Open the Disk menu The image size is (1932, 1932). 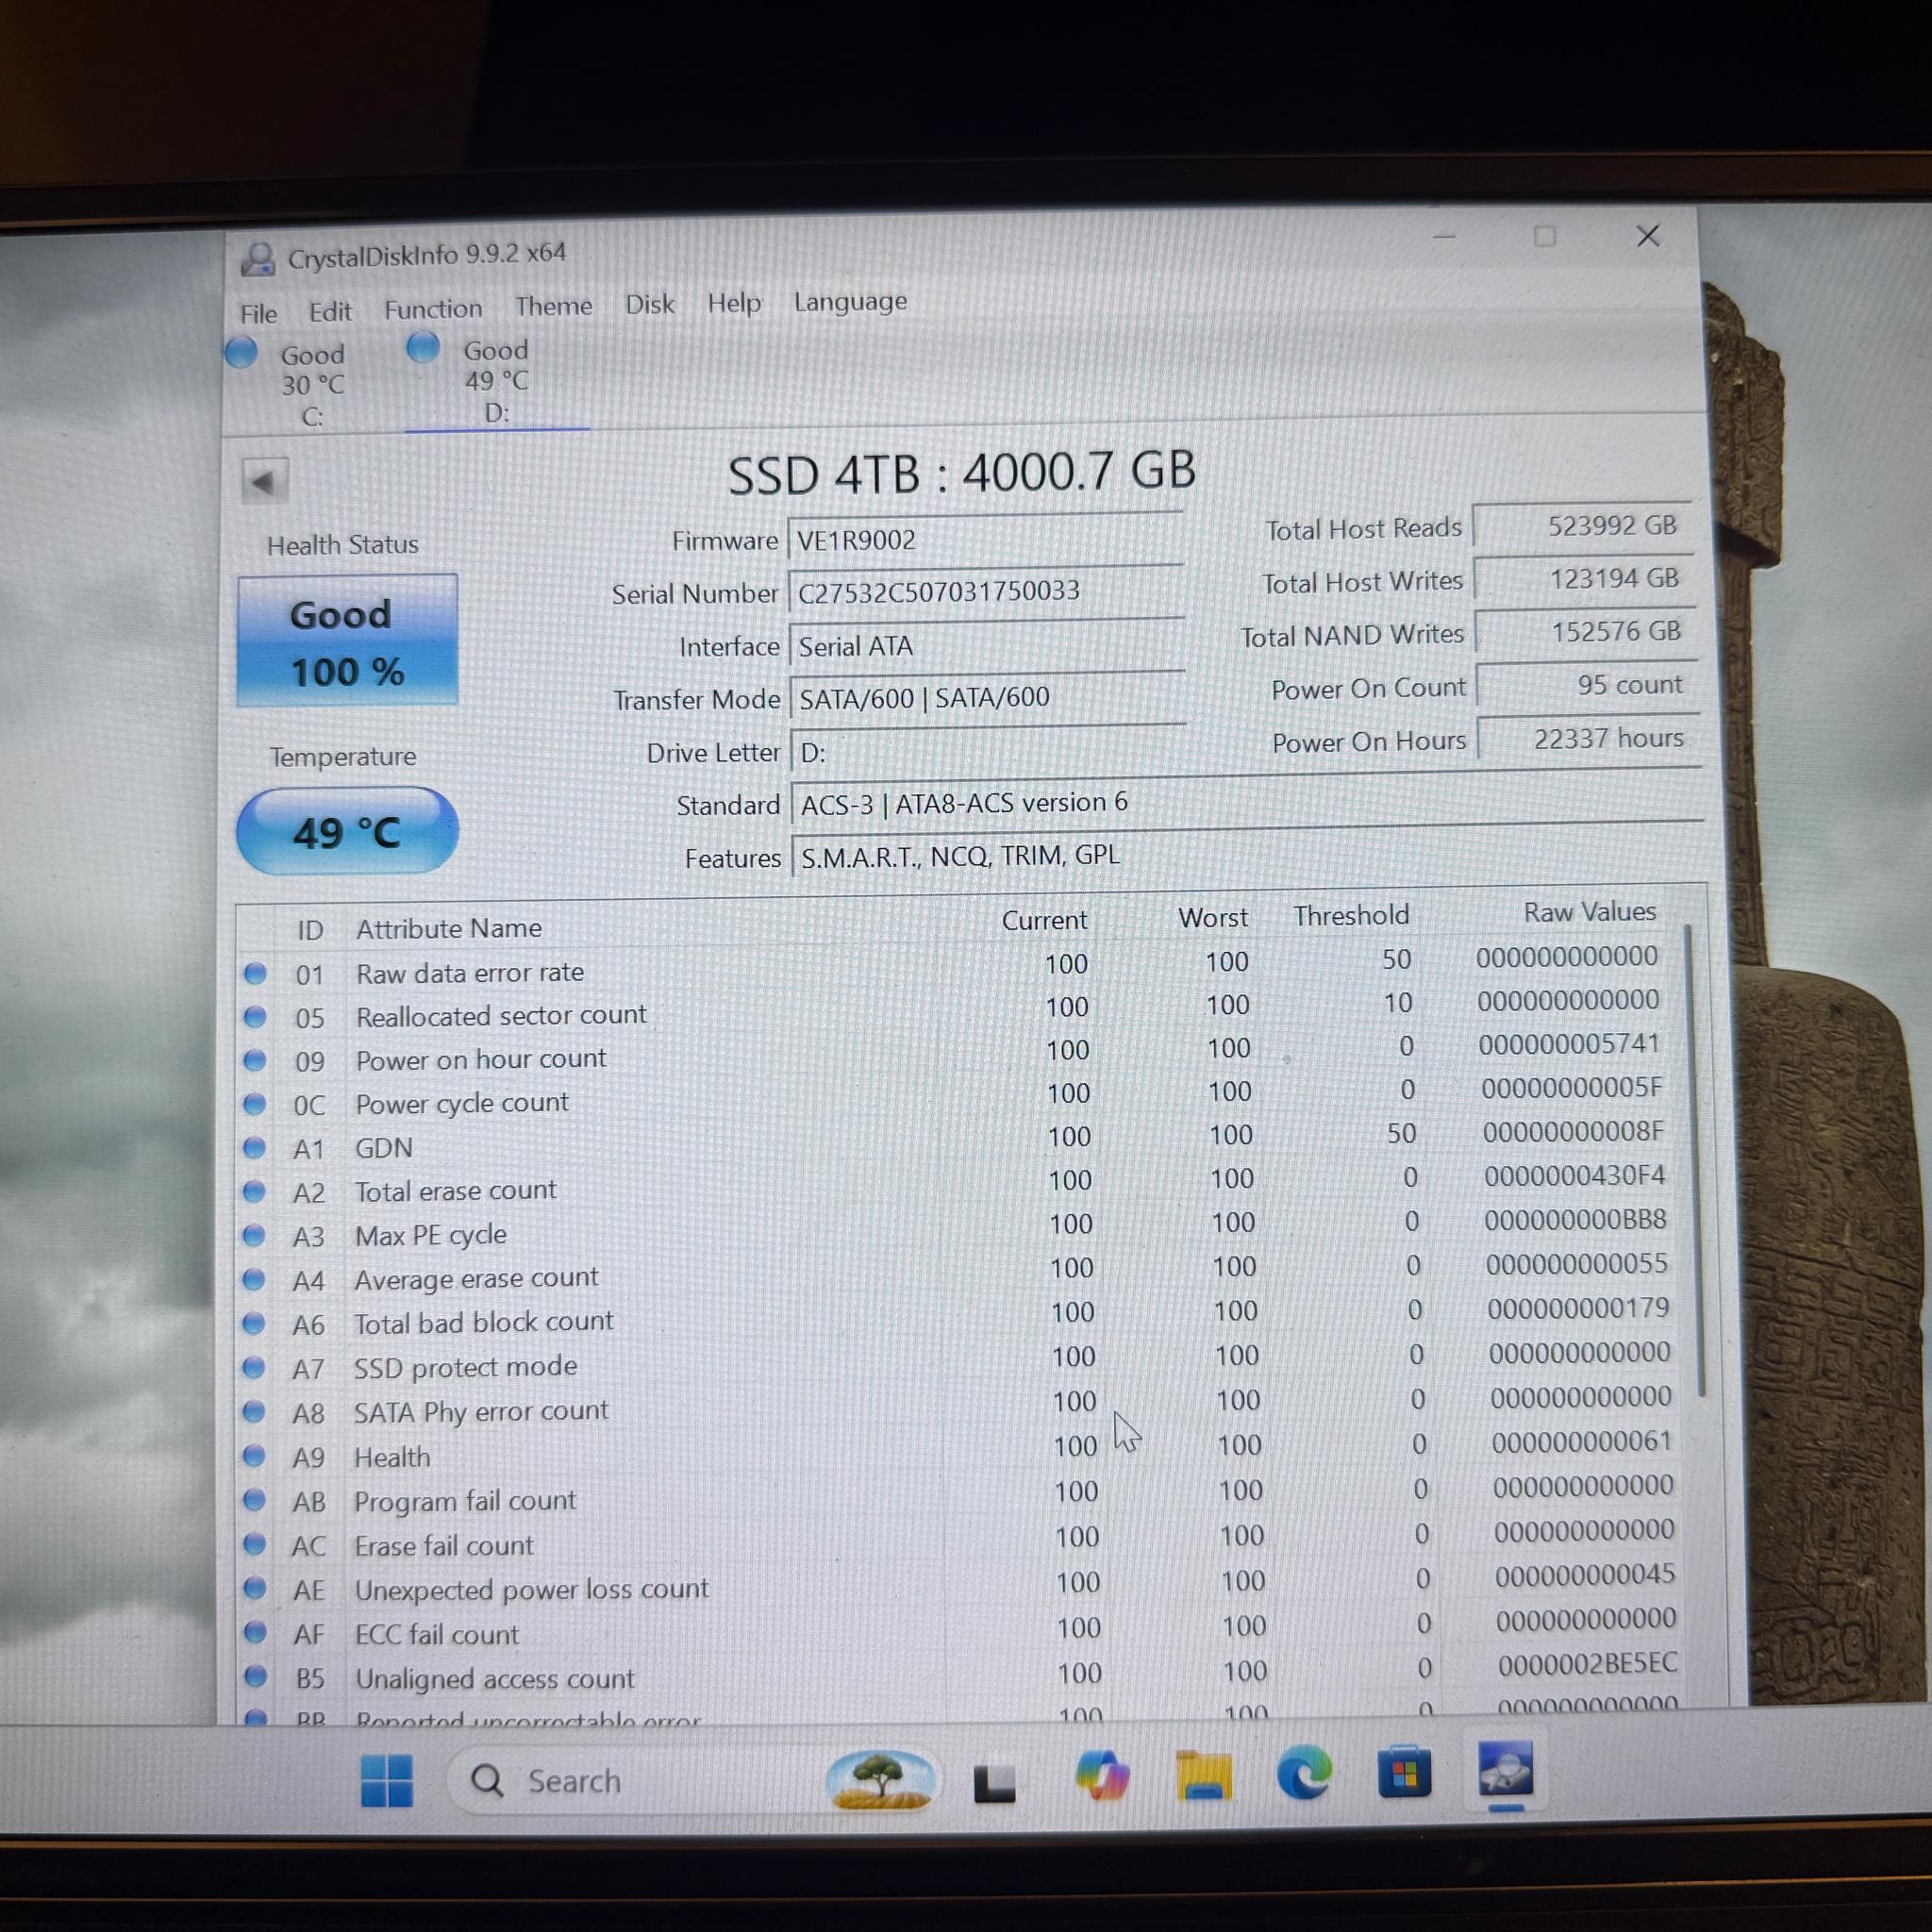click(x=650, y=304)
